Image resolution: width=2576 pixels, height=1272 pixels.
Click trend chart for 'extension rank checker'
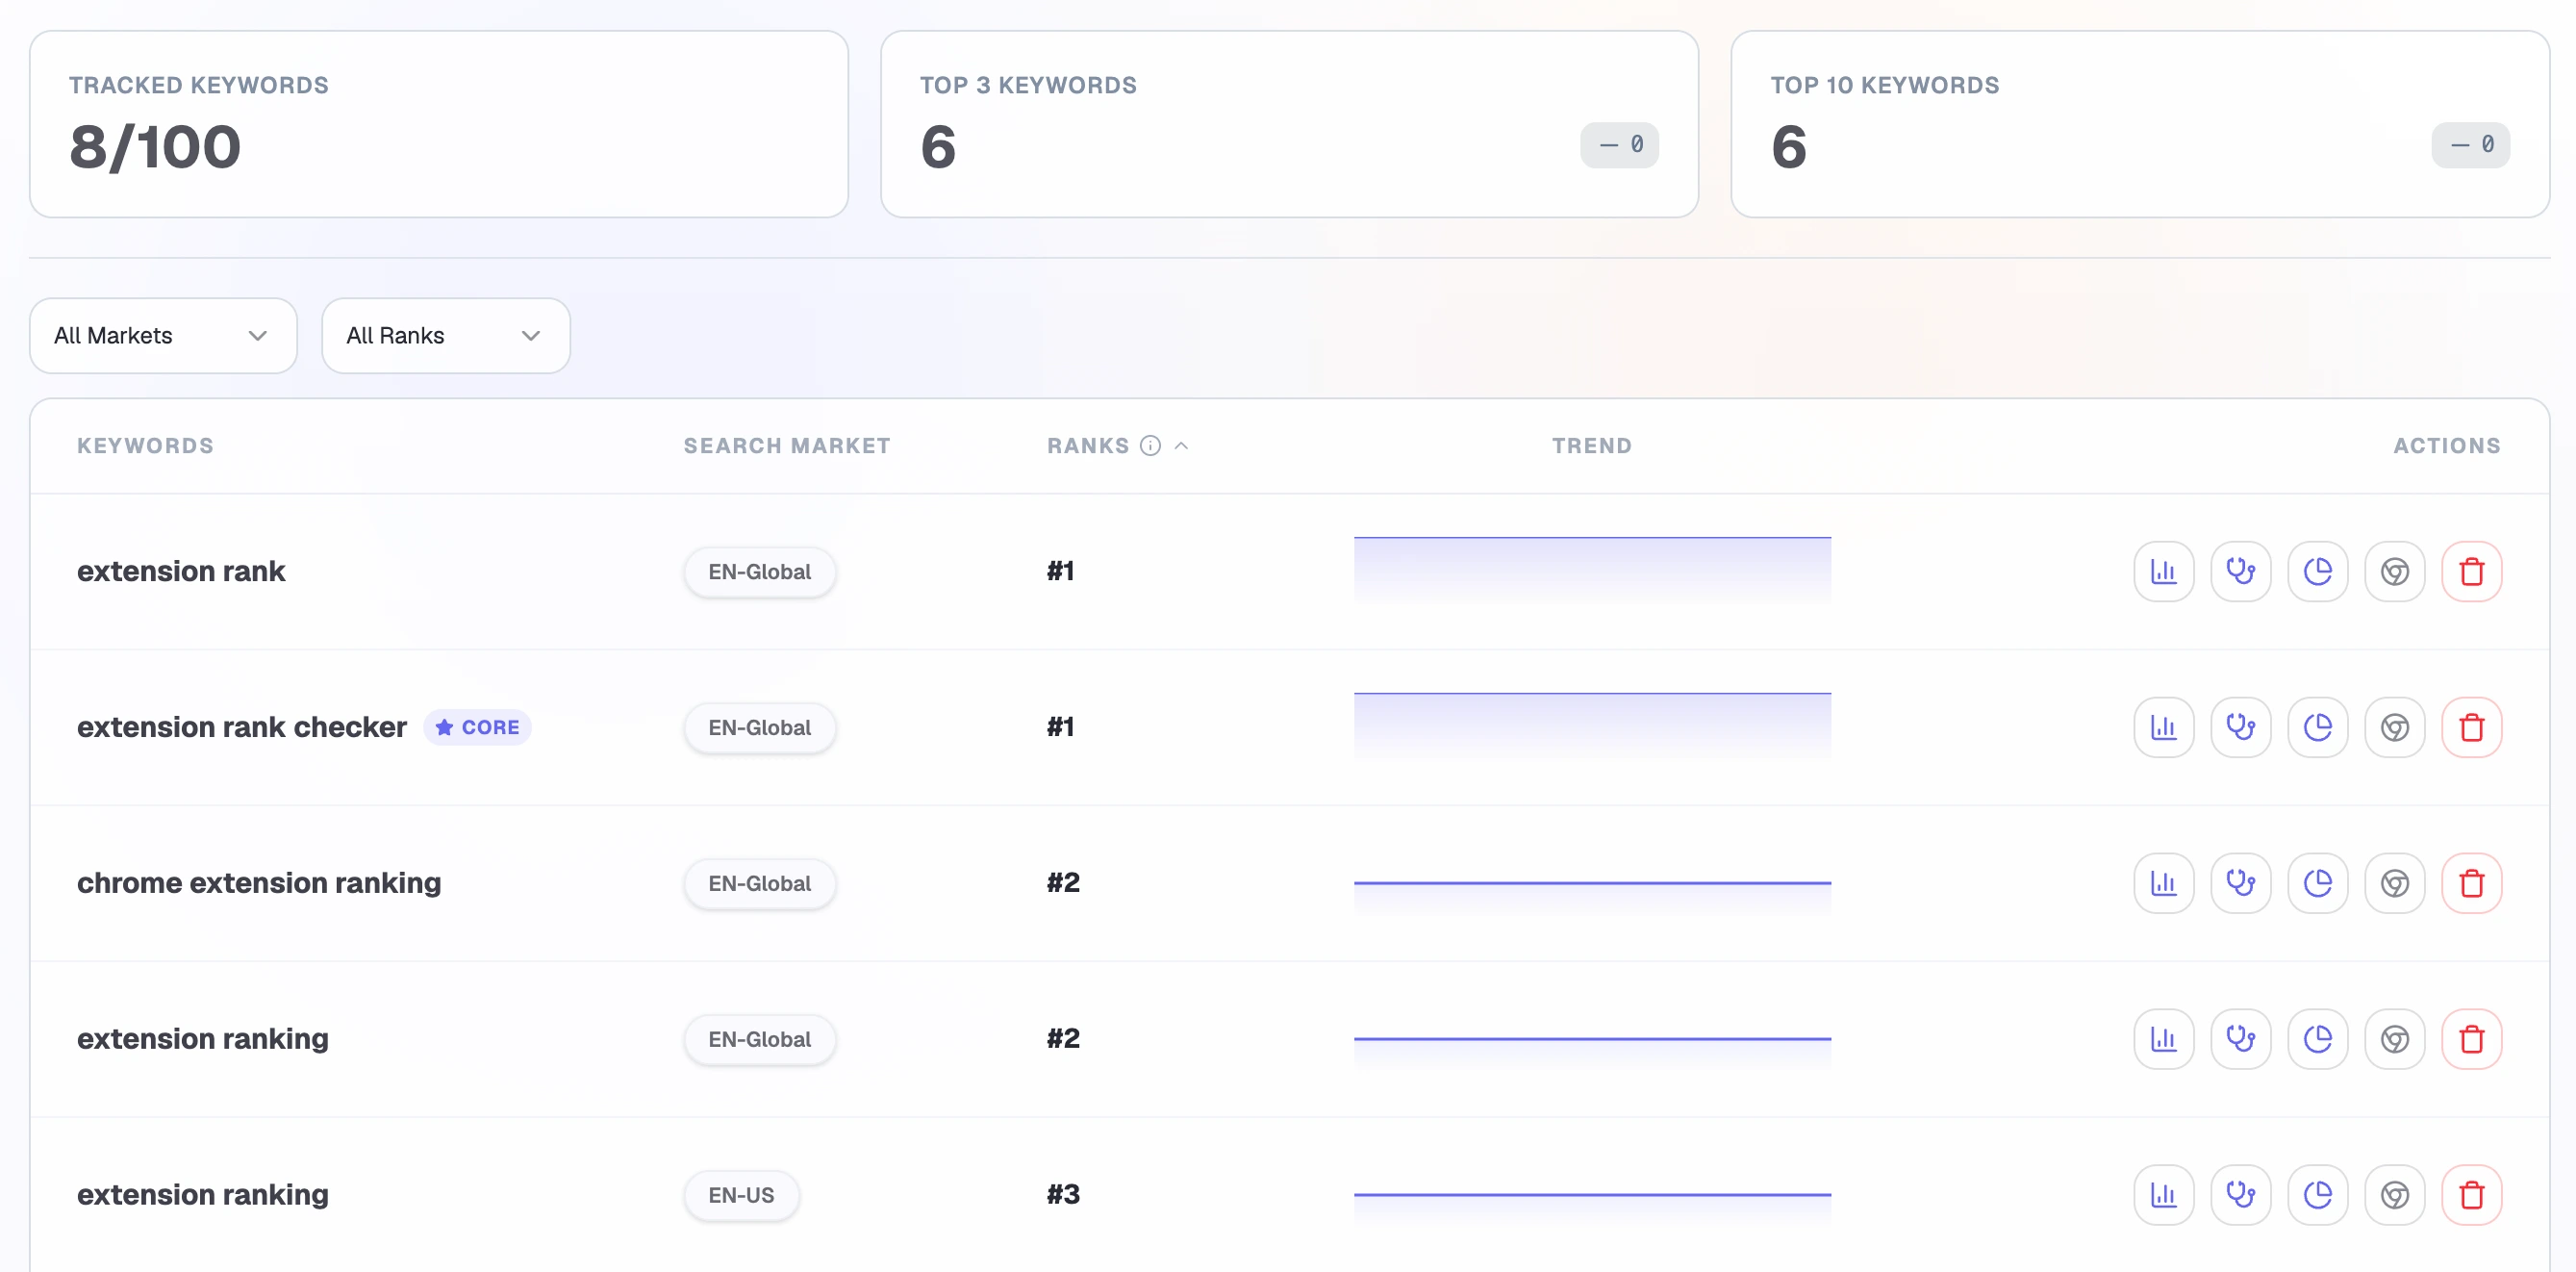[x=1592, y=726]
